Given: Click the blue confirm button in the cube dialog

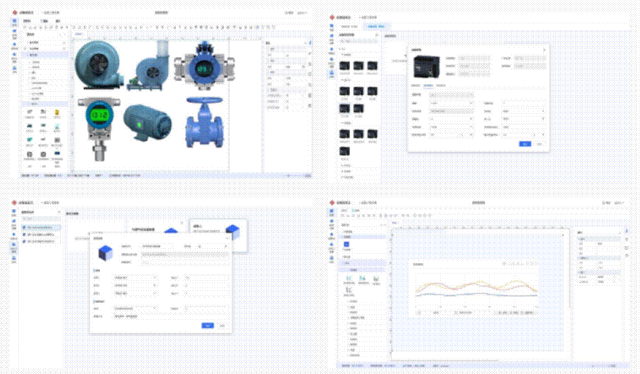Looking at the screenshot, I should (207, 325).
